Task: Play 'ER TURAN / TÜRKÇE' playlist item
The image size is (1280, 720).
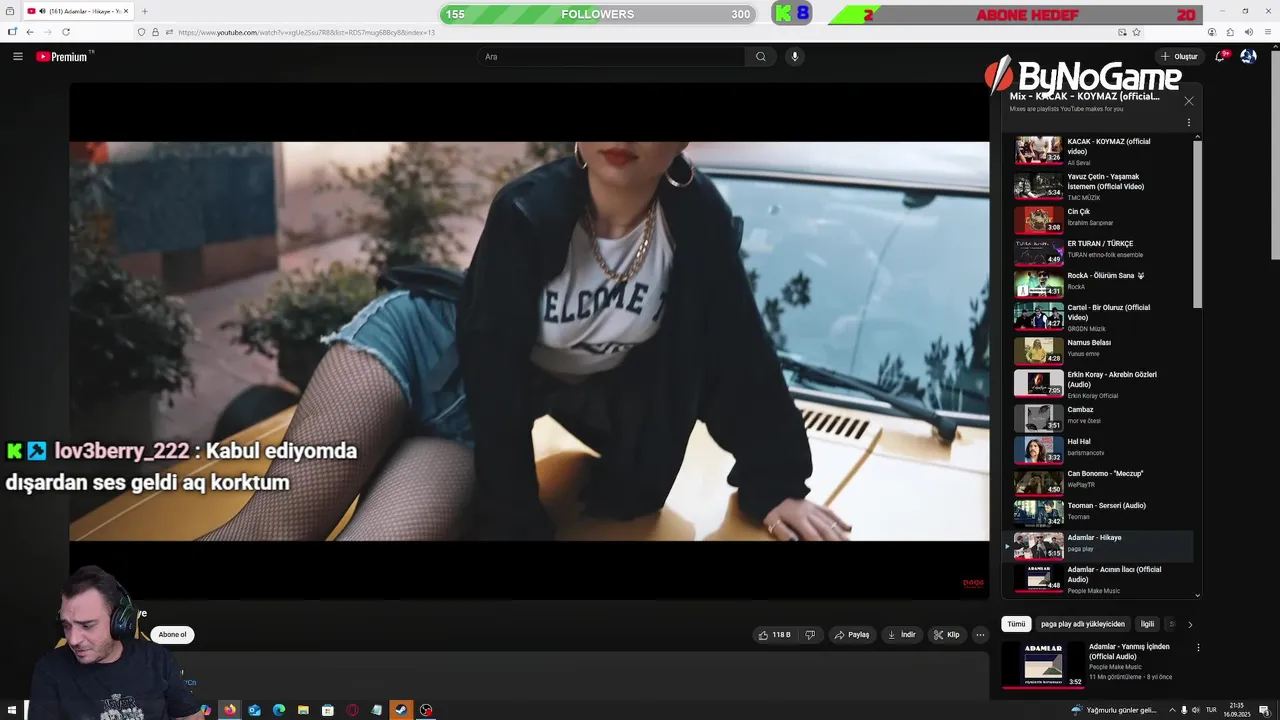Action: pyautogui.click(x=1098, y=251)
